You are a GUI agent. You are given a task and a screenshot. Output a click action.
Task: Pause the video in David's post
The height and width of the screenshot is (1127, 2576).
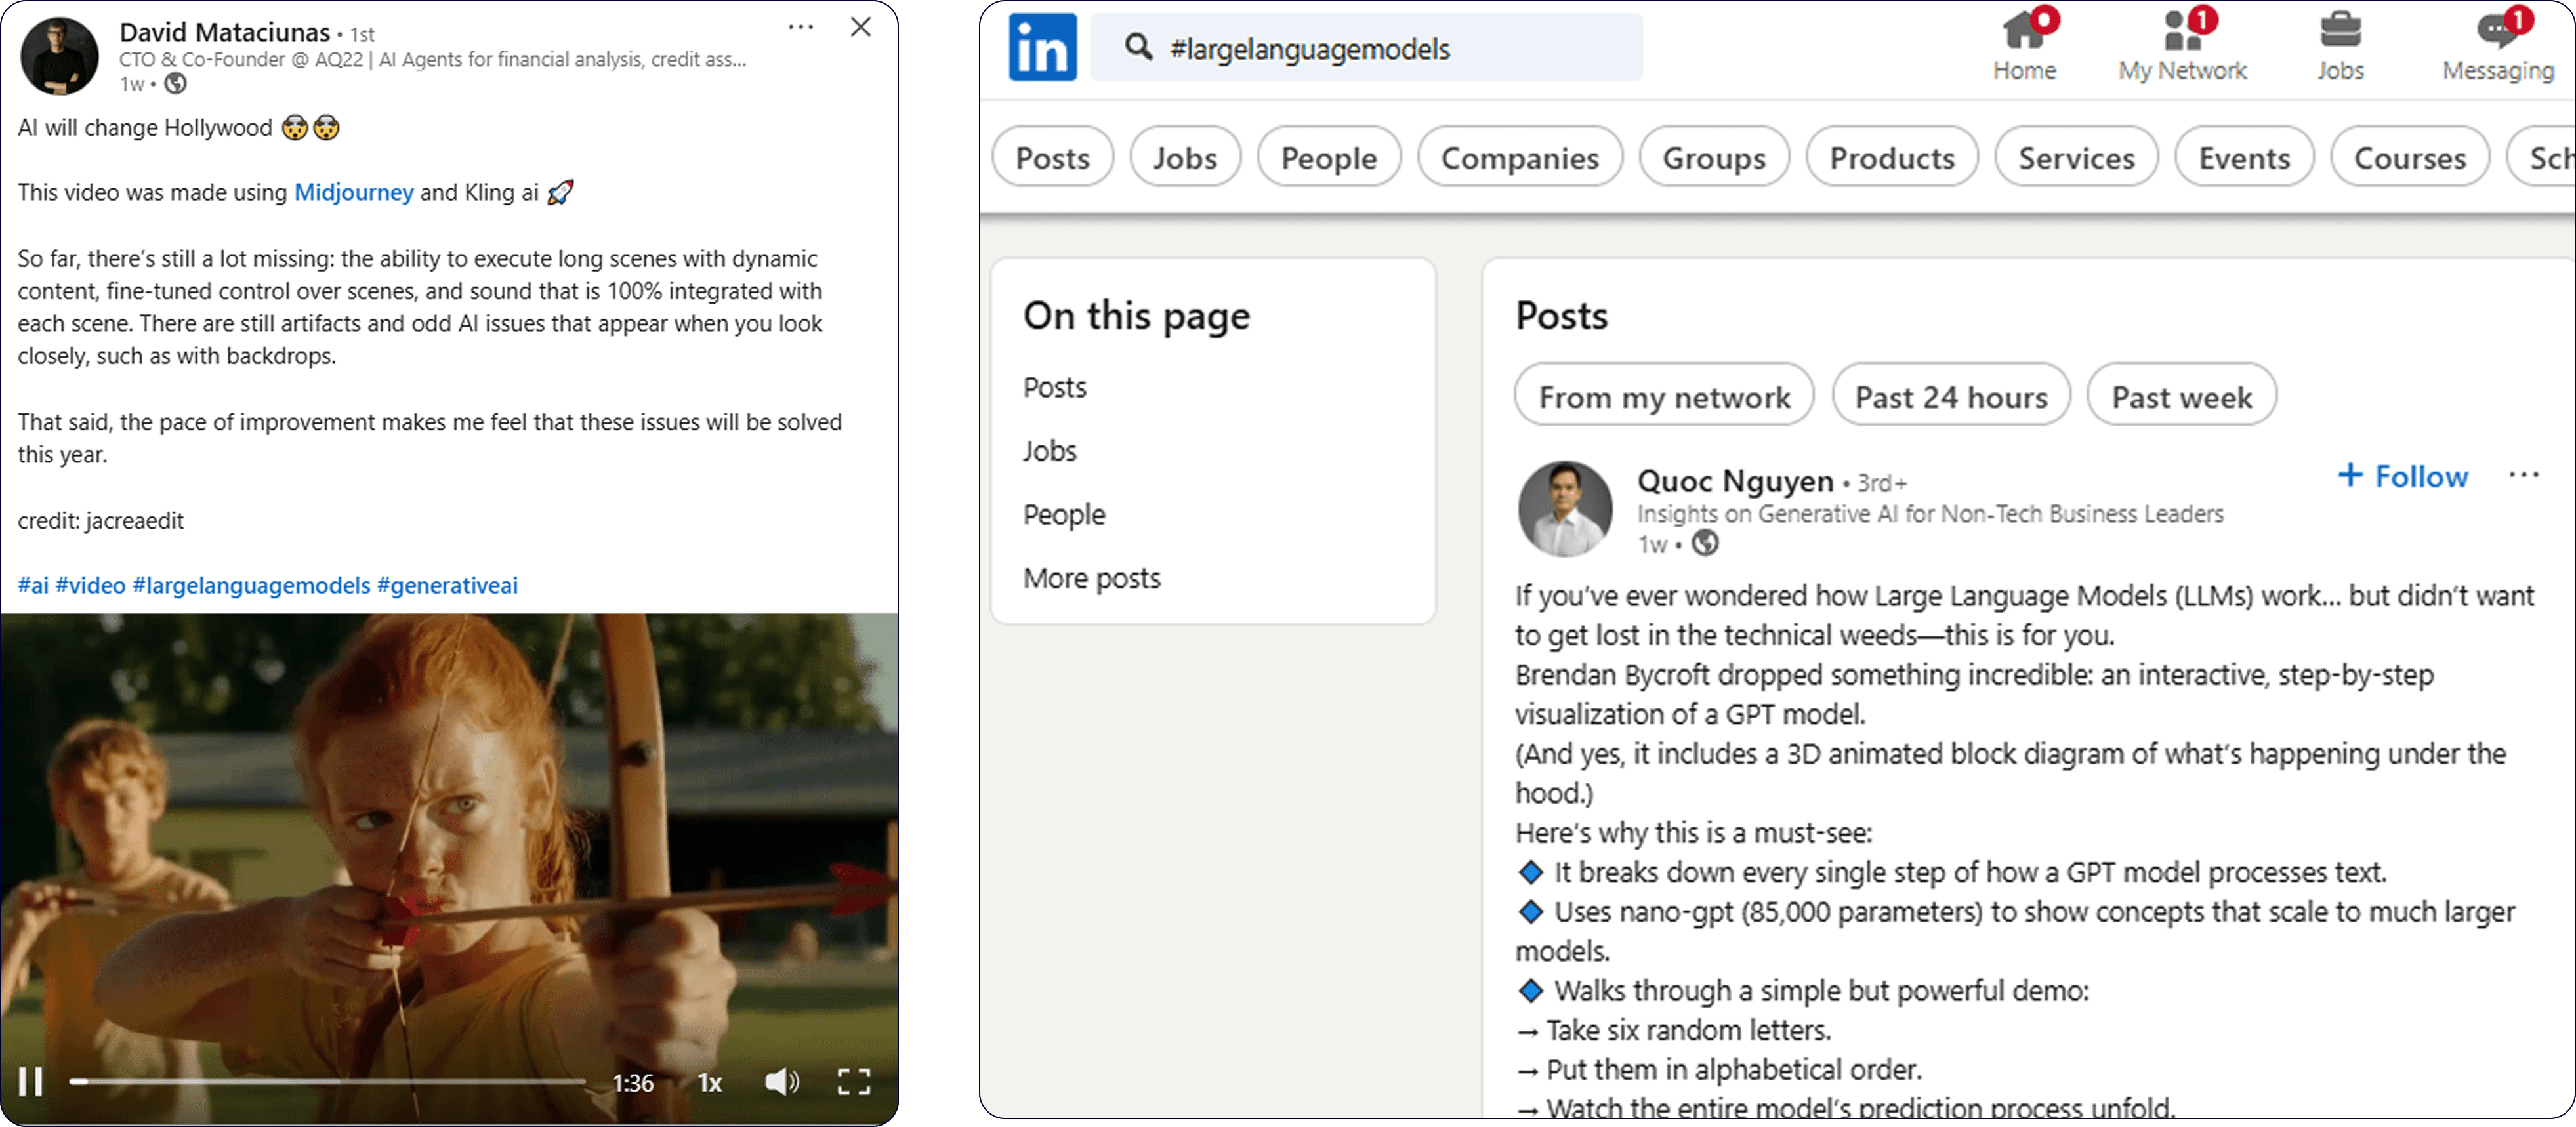click(31, 1082)
